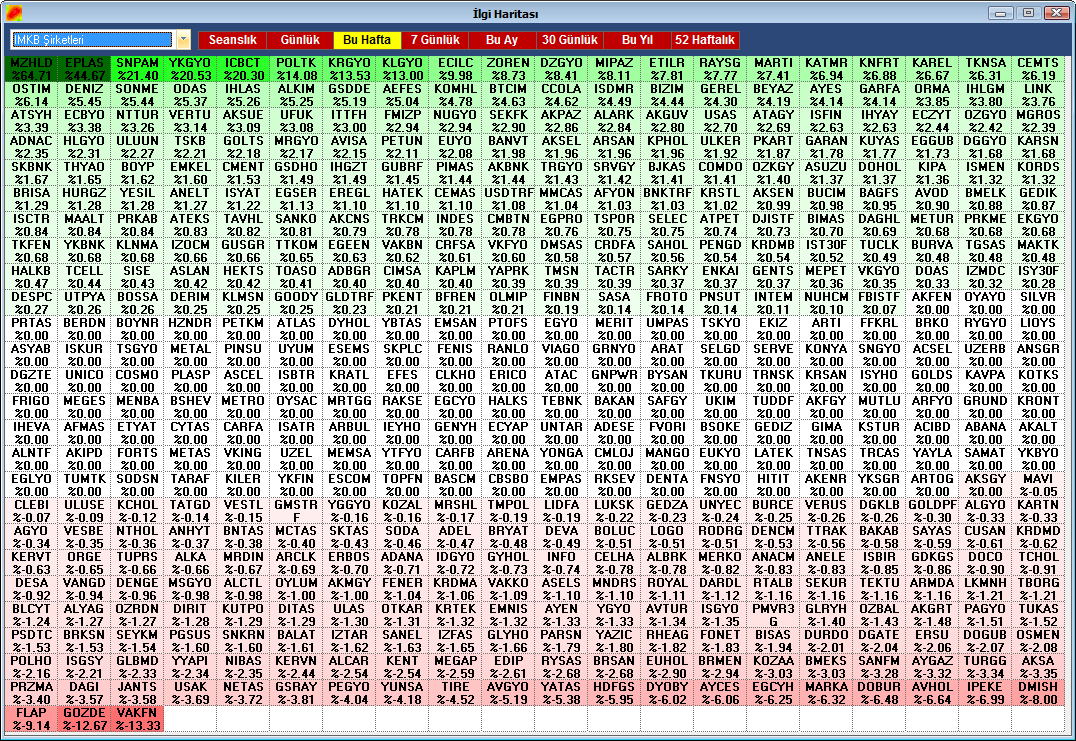Select the TTKOM %0.65 cell
Screen dimensions: 1076x741
pos(296,251)
